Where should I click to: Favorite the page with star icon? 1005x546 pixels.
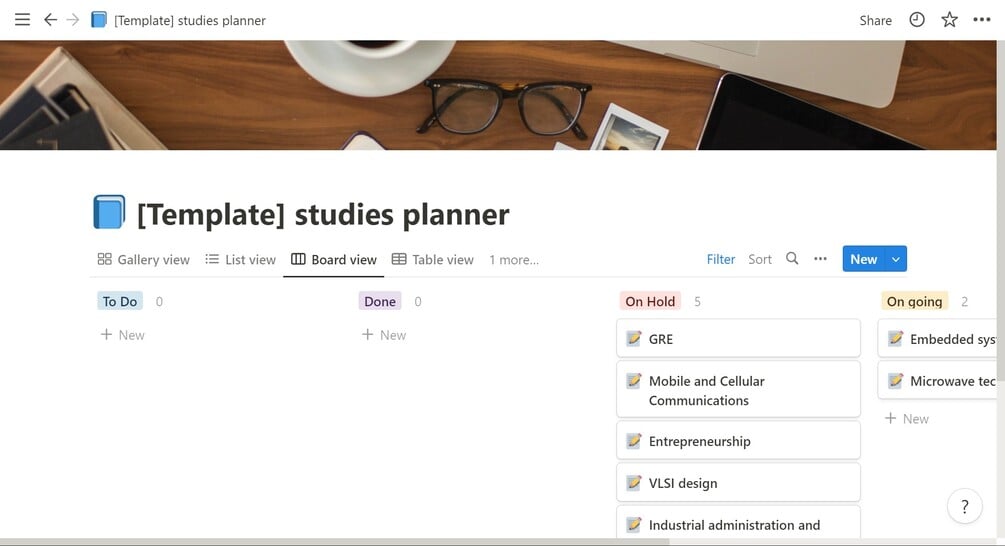click(x=949, y=20)
